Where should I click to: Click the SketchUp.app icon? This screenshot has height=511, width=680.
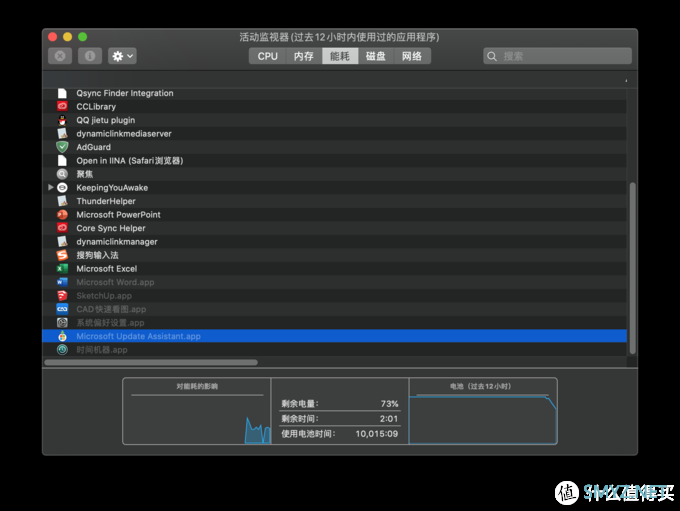(x=62, y=295)
